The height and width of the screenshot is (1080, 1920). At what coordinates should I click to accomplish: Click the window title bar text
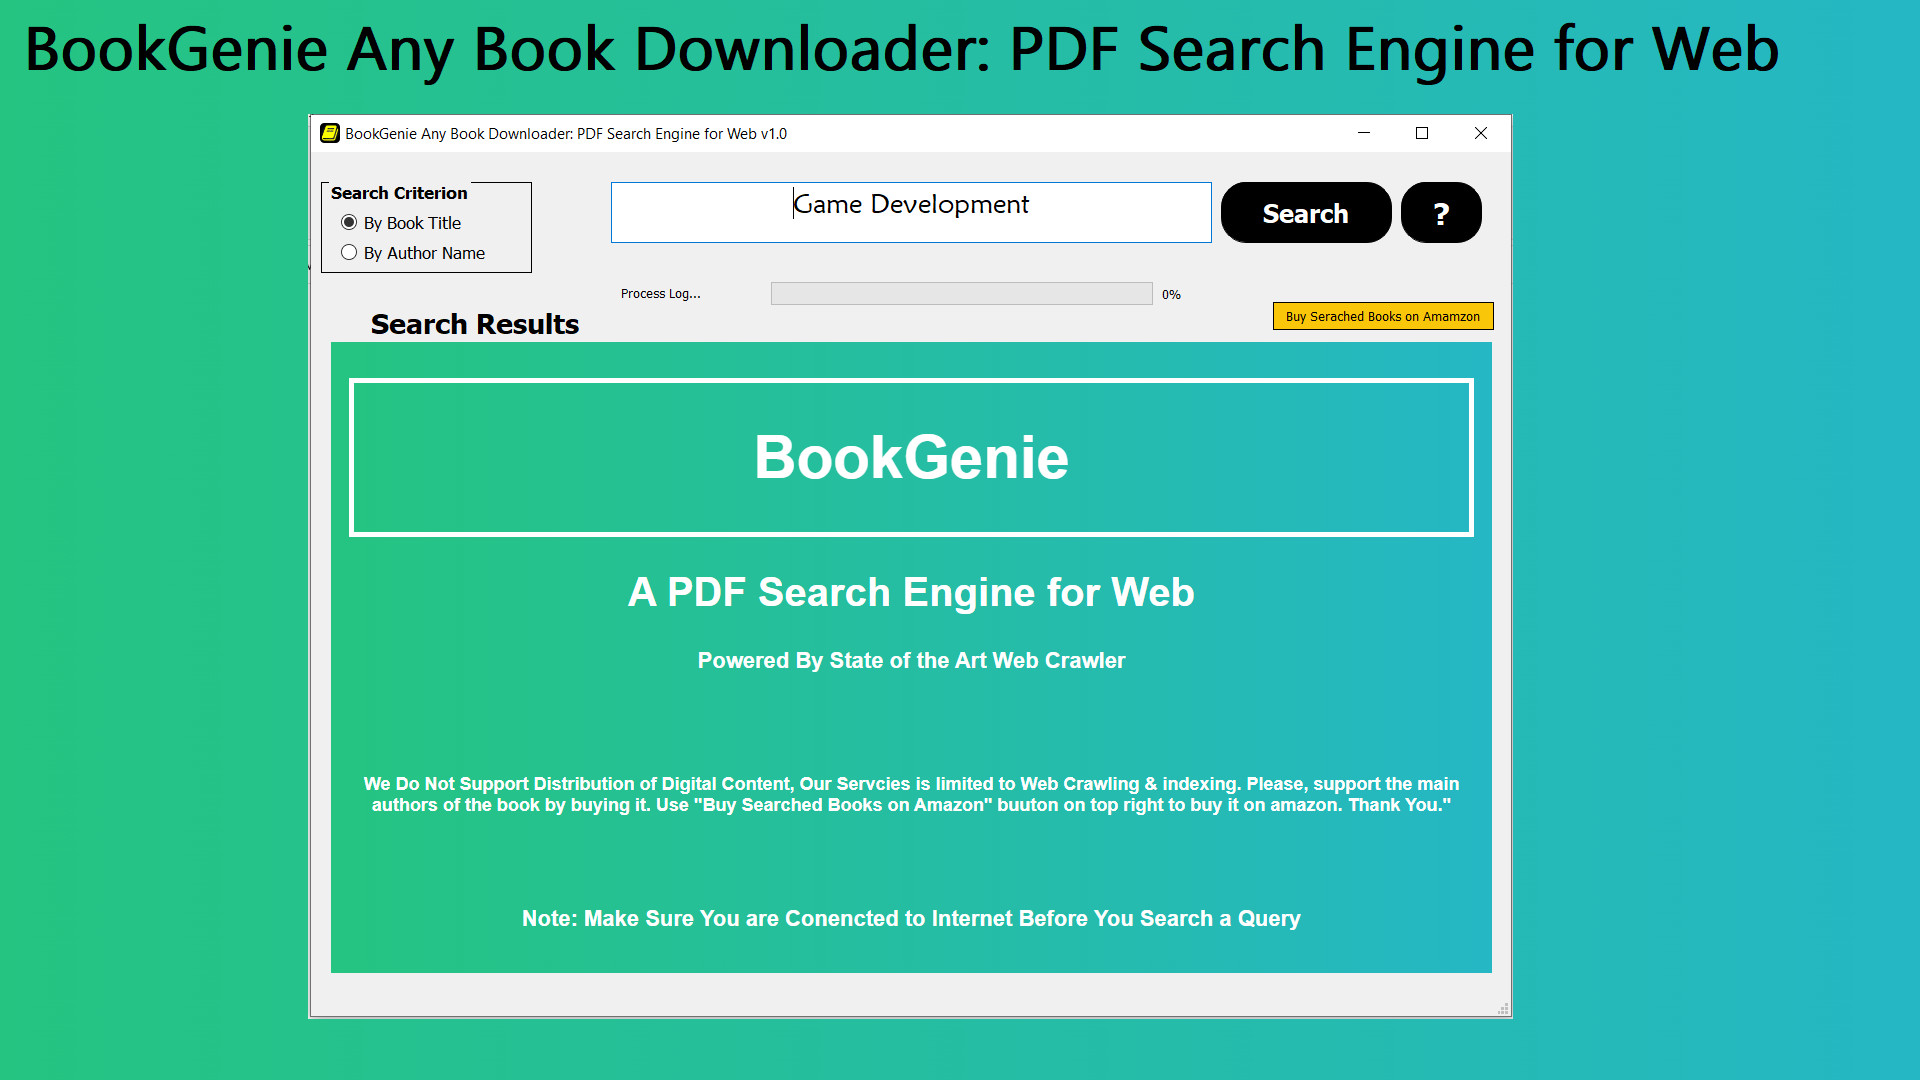tap(566, 133)
